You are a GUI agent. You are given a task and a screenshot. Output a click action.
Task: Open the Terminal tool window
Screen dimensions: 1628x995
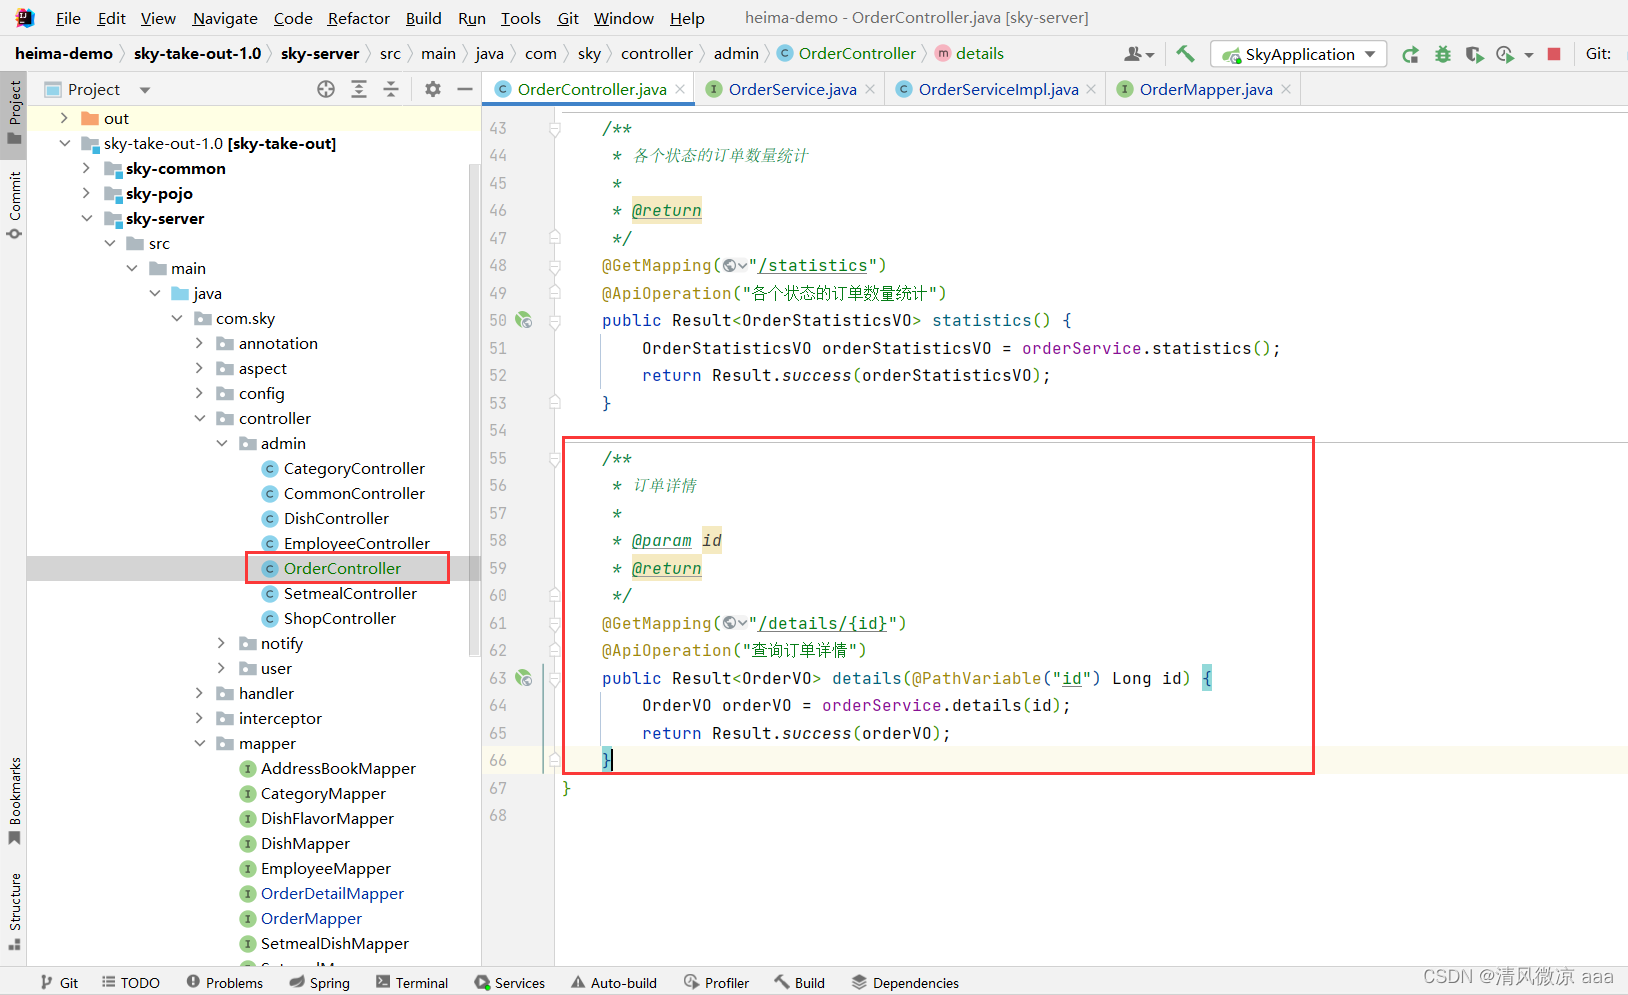point(412,983)
